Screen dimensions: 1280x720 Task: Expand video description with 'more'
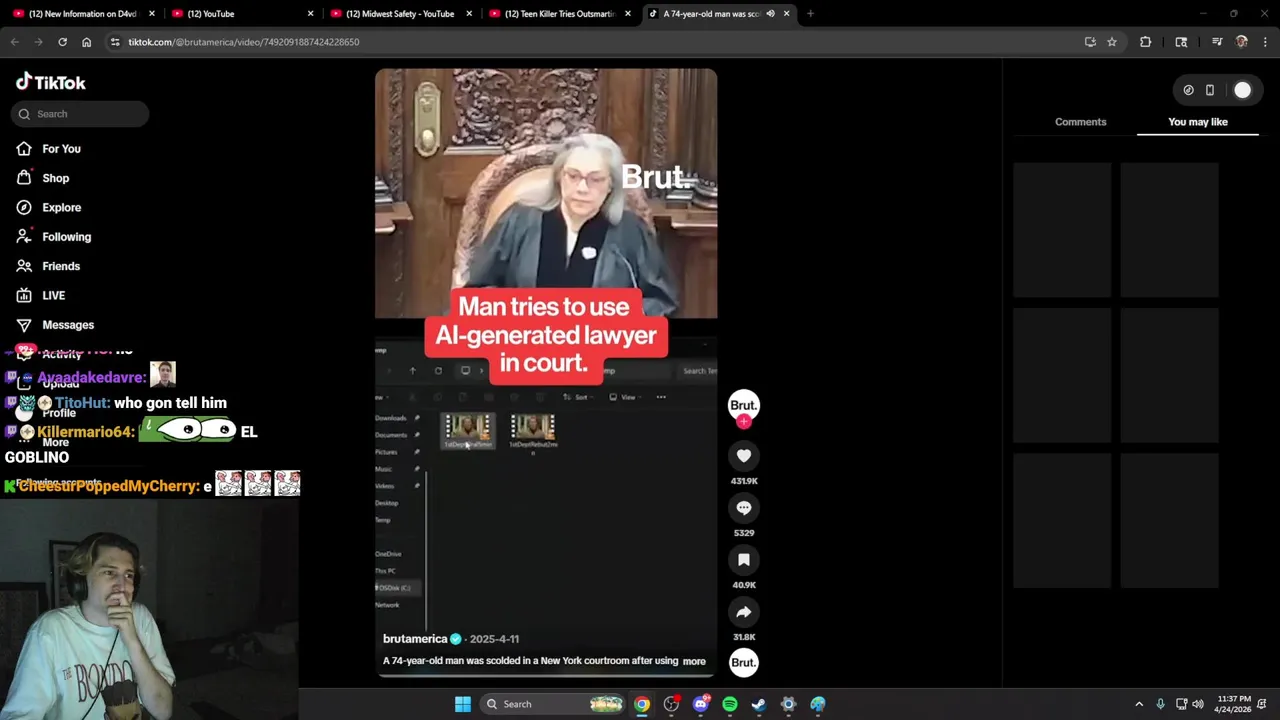(694, 661)
